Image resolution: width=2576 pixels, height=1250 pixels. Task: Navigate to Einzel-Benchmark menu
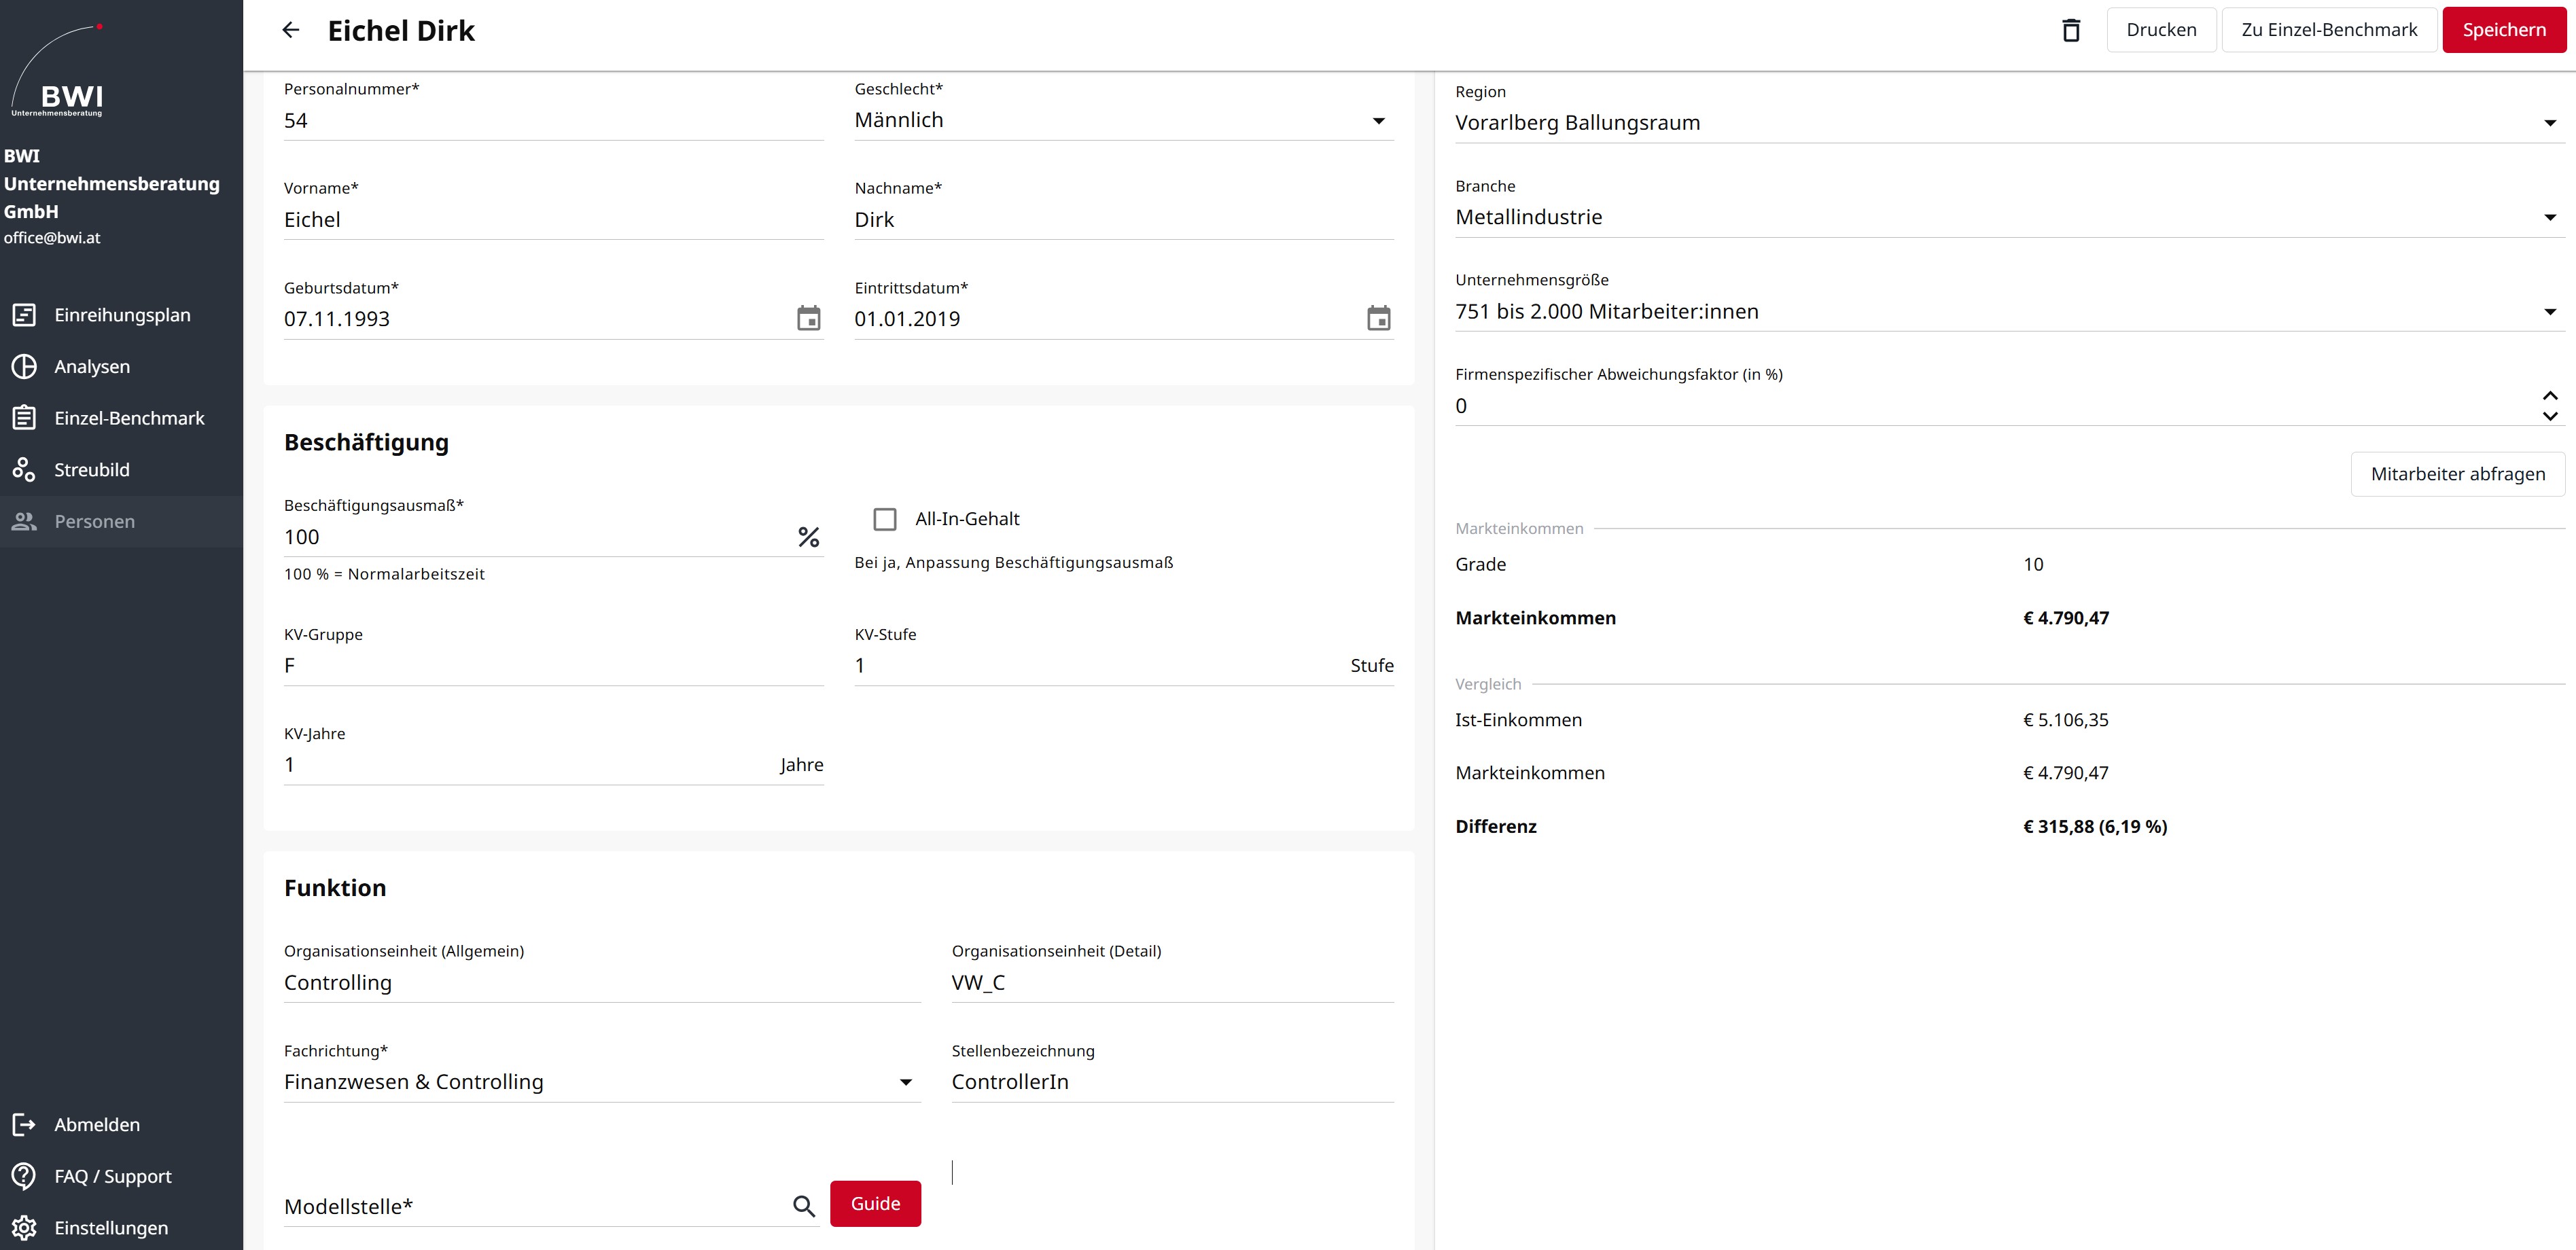coord(122,418)
